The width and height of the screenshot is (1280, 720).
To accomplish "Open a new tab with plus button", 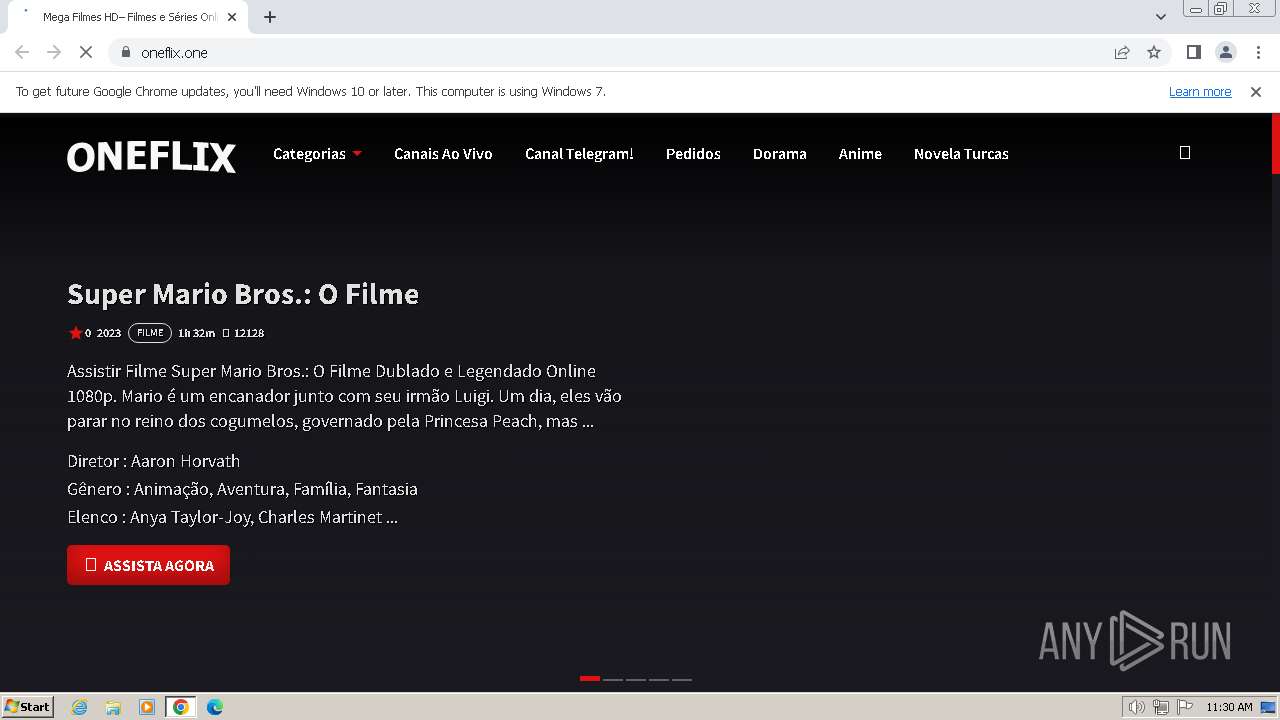I will pos(270,17).
